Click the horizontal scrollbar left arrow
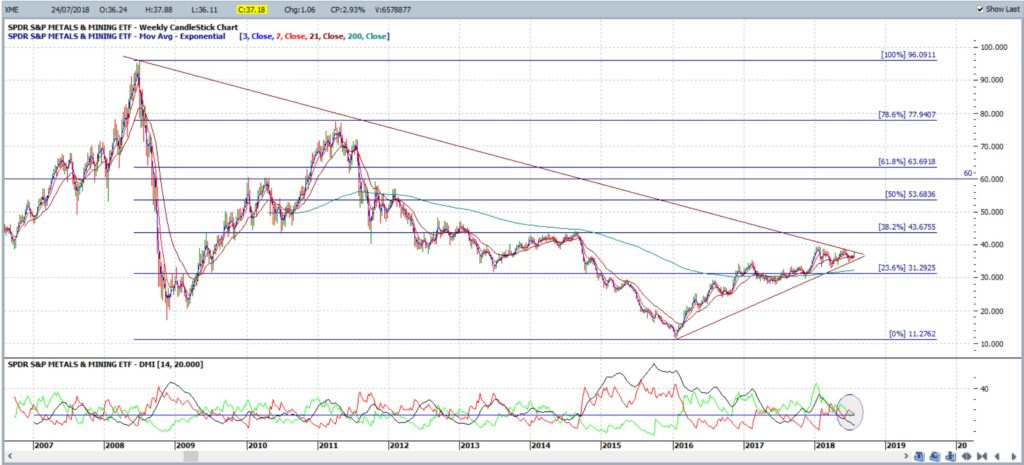This screenshot has width=1024, height=465. pos(10,456)
